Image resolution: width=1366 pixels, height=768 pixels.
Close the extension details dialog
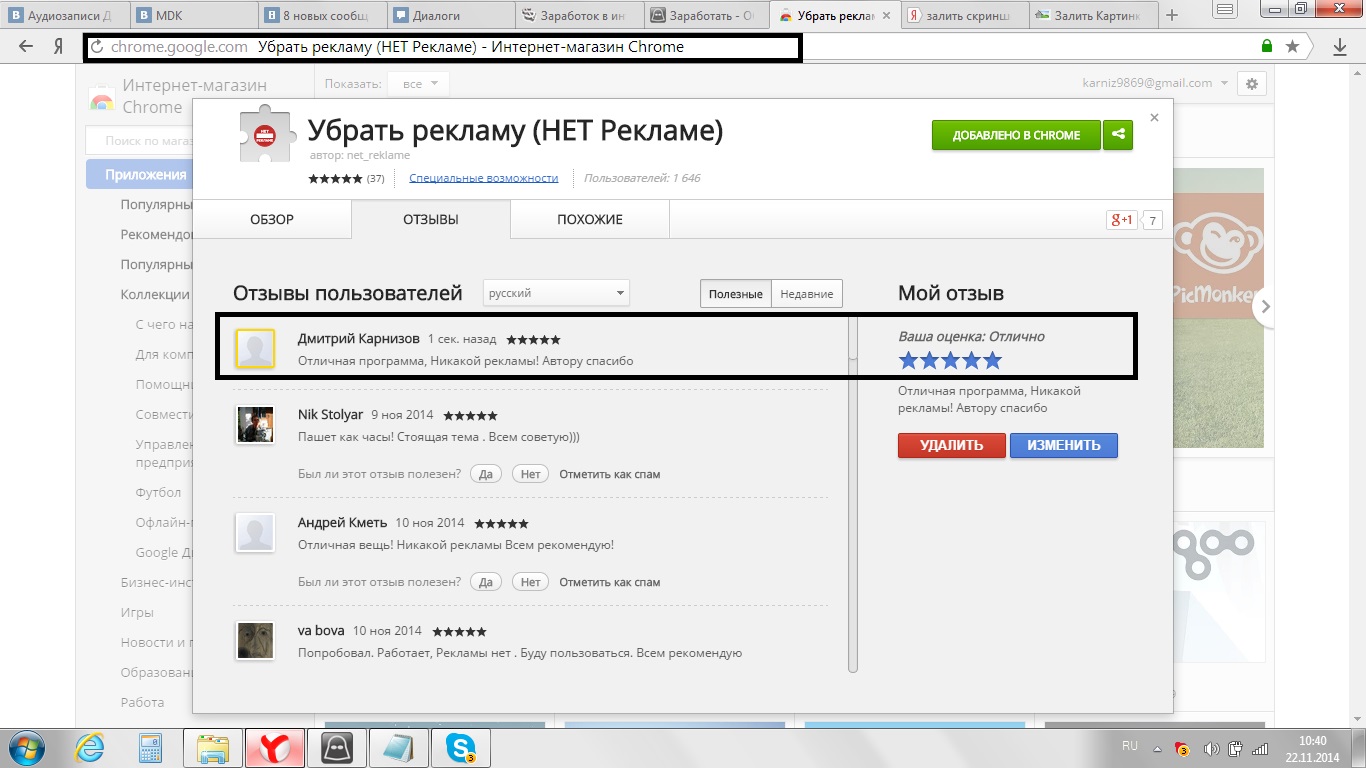point(1154,117)
